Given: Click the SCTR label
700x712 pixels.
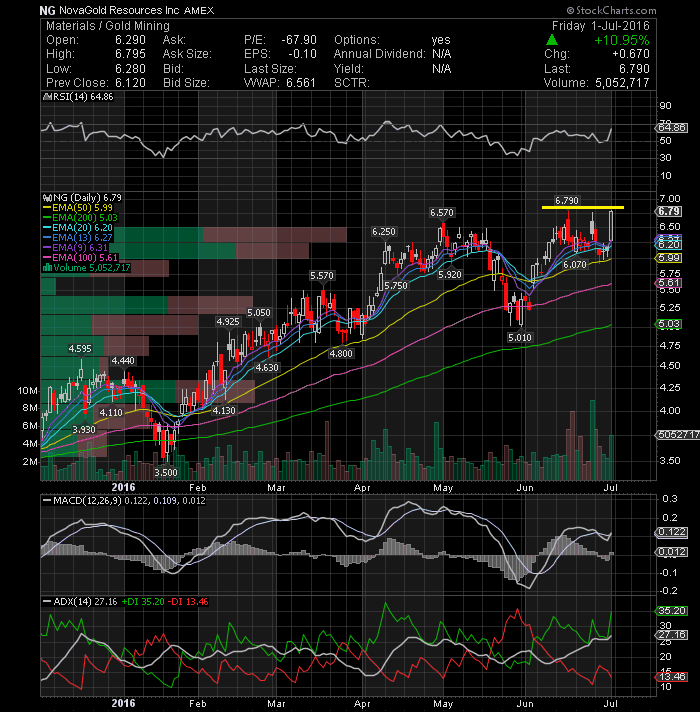Looking at the screenshot, I should click(x=352, y=83).
